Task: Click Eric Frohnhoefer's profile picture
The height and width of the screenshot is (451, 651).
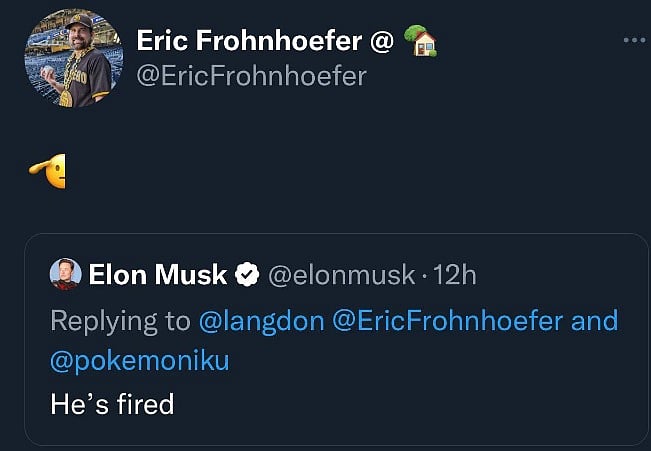Action: (73, 58)
